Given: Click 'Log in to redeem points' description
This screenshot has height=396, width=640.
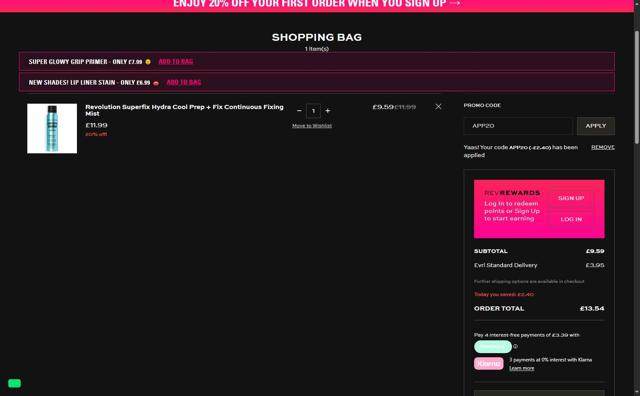Looking at the screenshot, I should point(512,211).
